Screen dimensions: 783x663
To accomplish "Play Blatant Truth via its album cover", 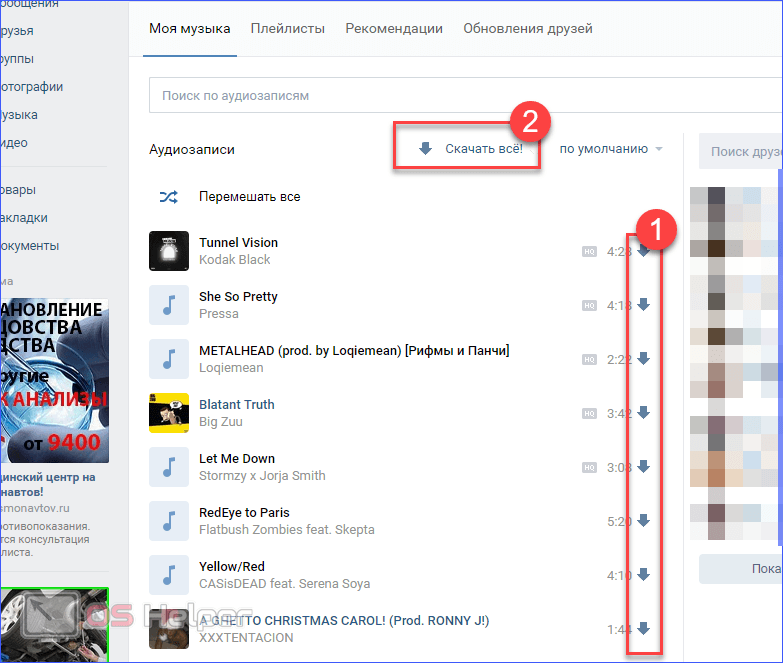I will (169, 412).
